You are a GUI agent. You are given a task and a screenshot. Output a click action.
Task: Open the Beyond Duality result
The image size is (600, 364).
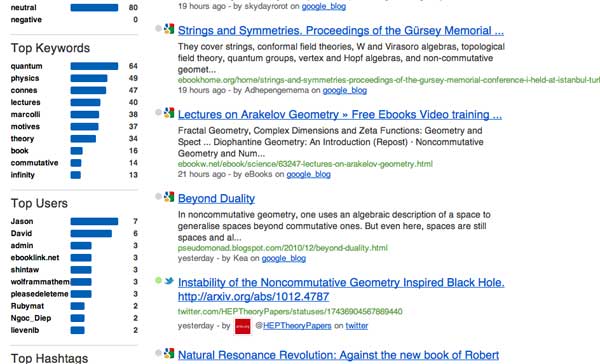216,198
